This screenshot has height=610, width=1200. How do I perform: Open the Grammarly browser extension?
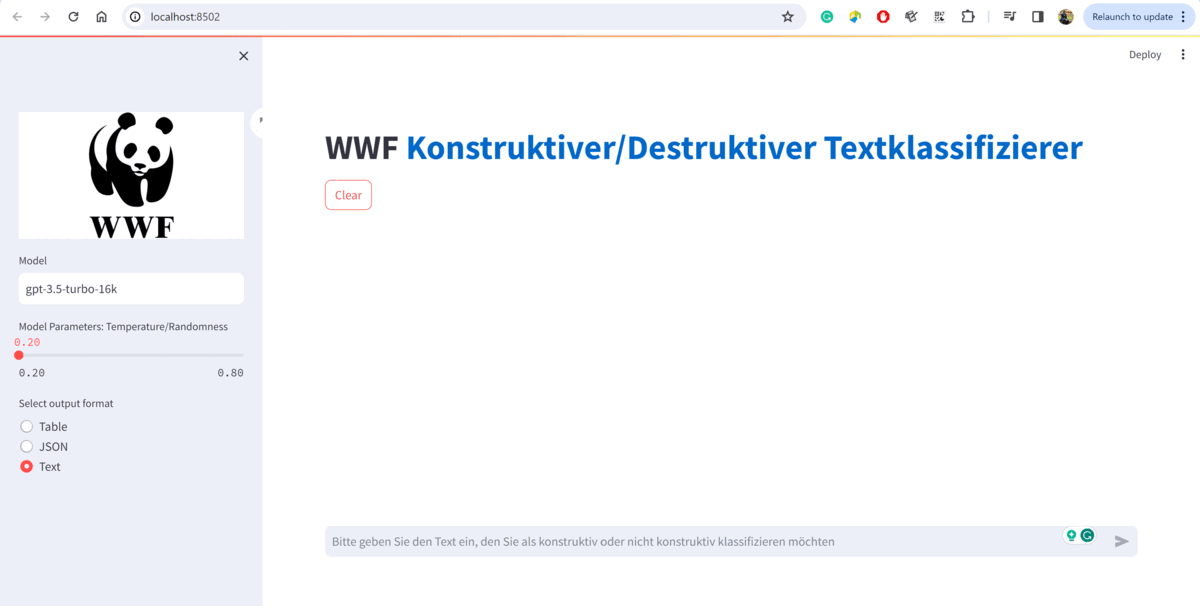827,17
